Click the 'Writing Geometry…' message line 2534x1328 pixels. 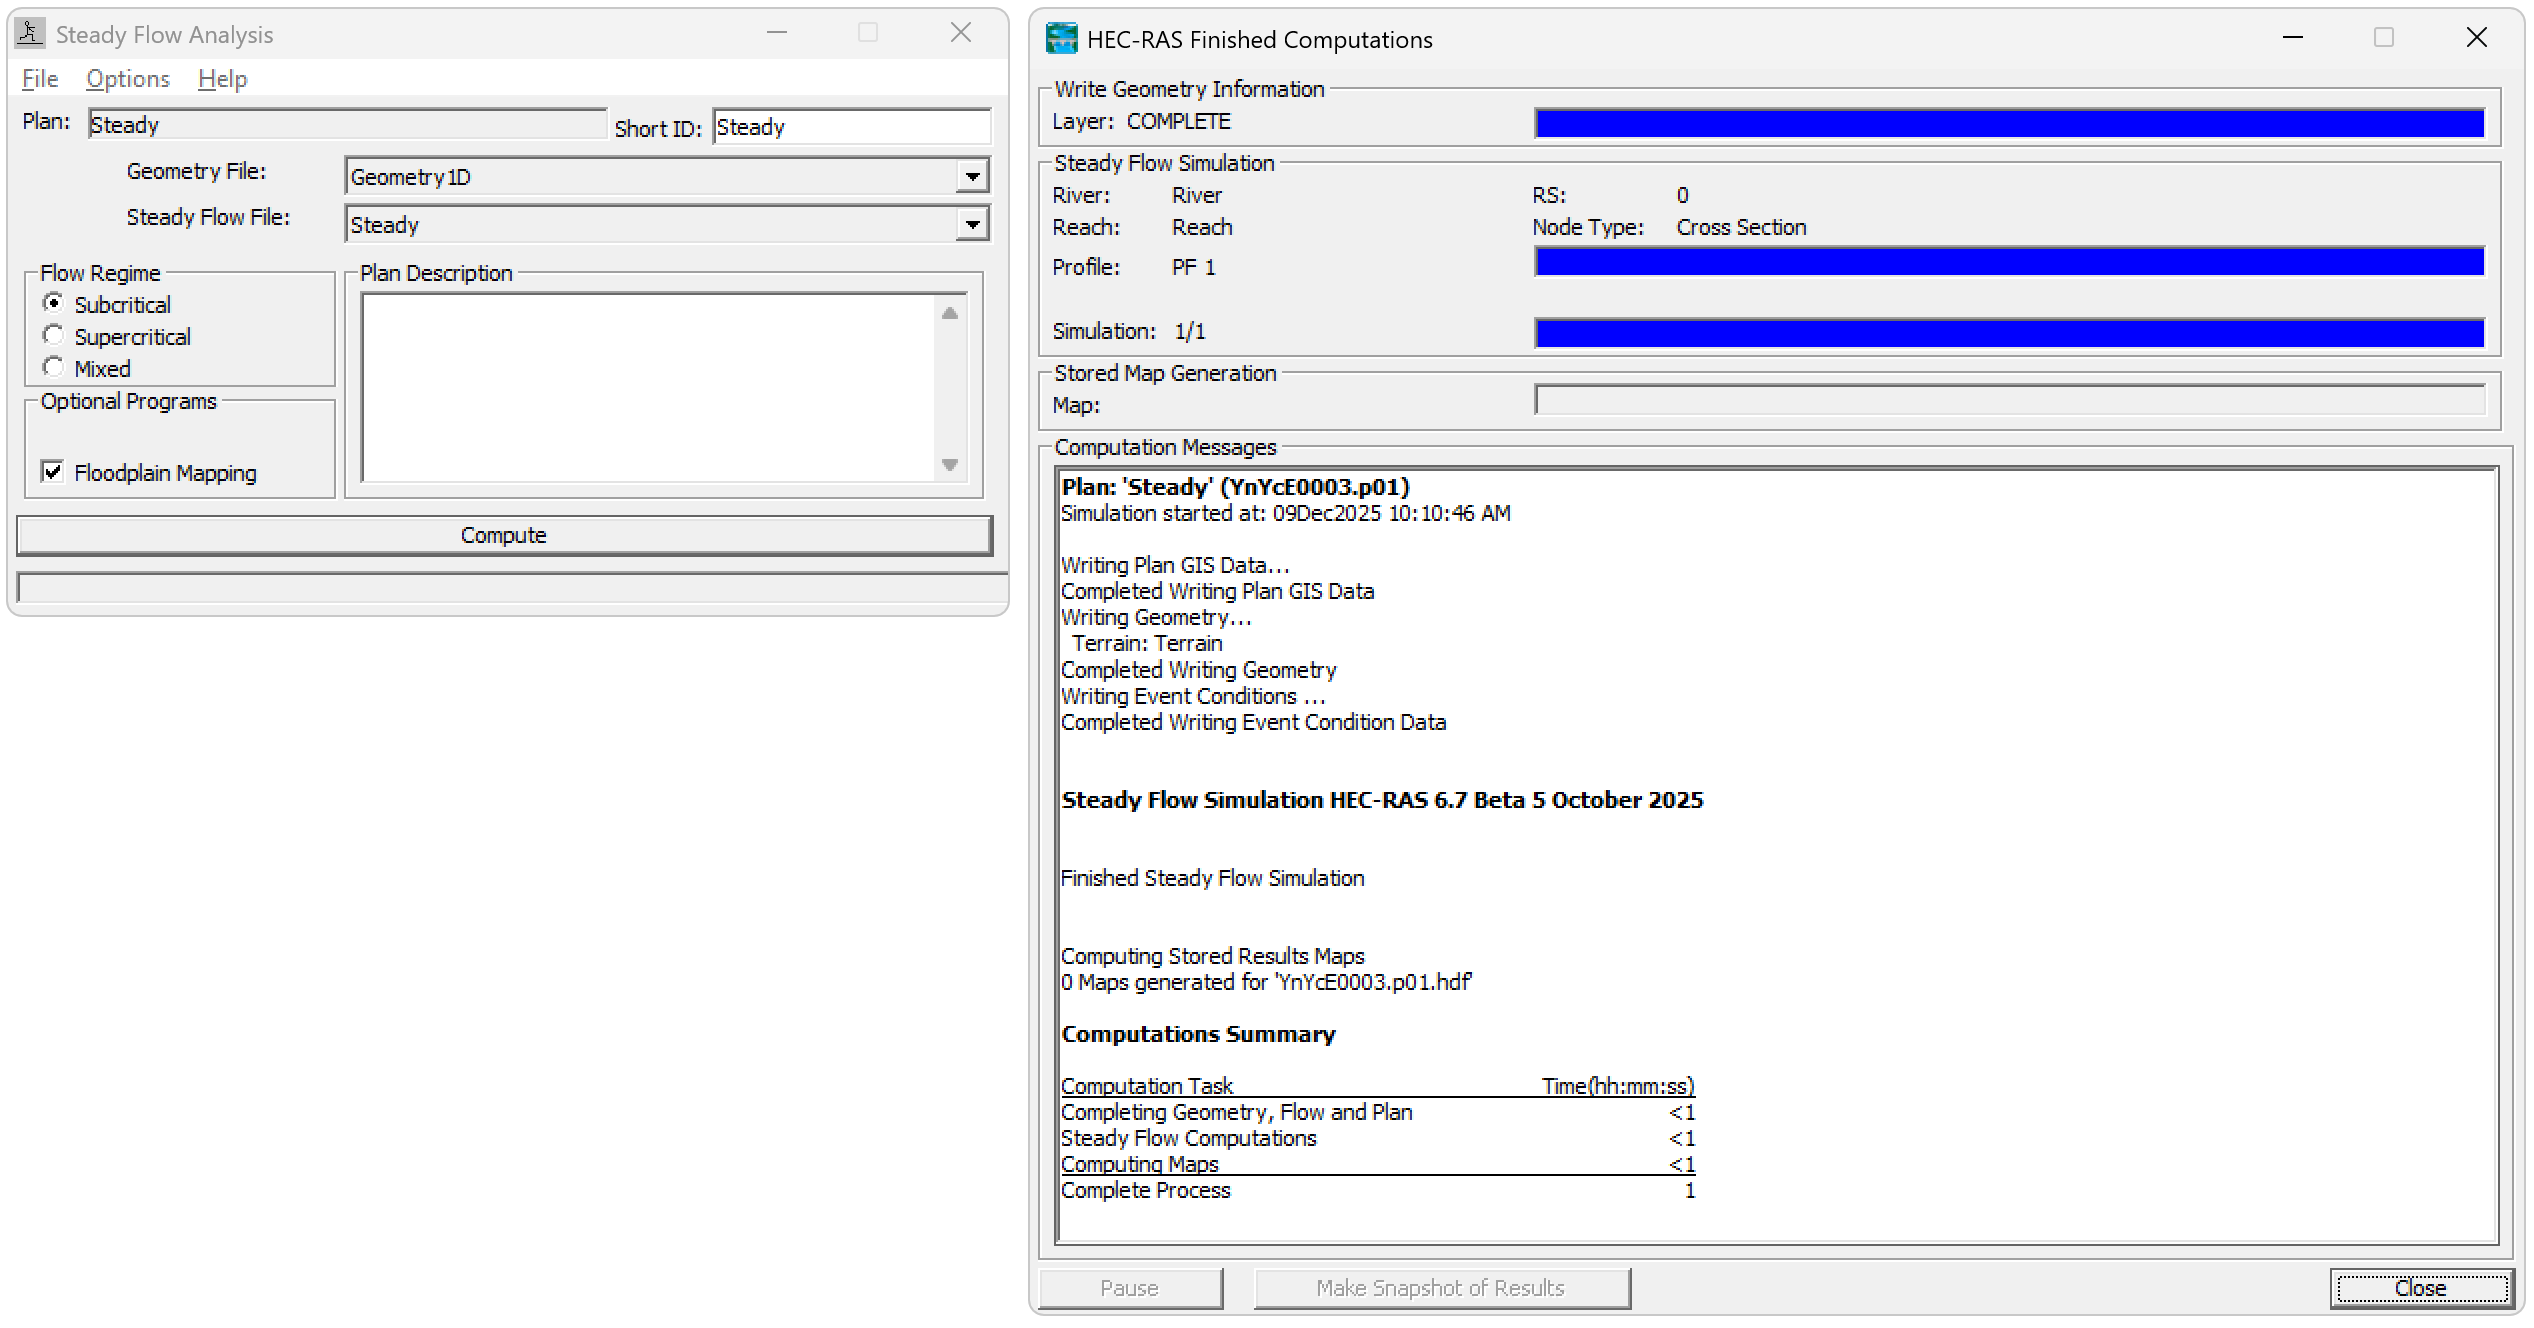click(x=1156, y=617)
